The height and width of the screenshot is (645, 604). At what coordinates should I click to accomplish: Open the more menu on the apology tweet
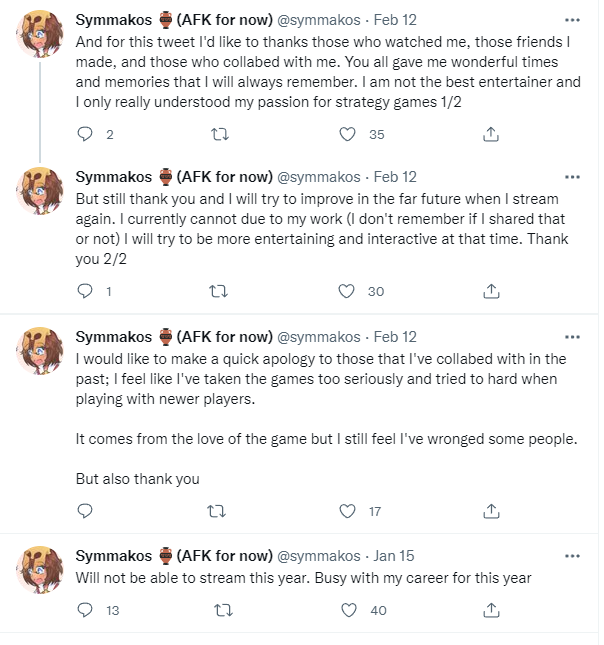[x=572, y=337]
